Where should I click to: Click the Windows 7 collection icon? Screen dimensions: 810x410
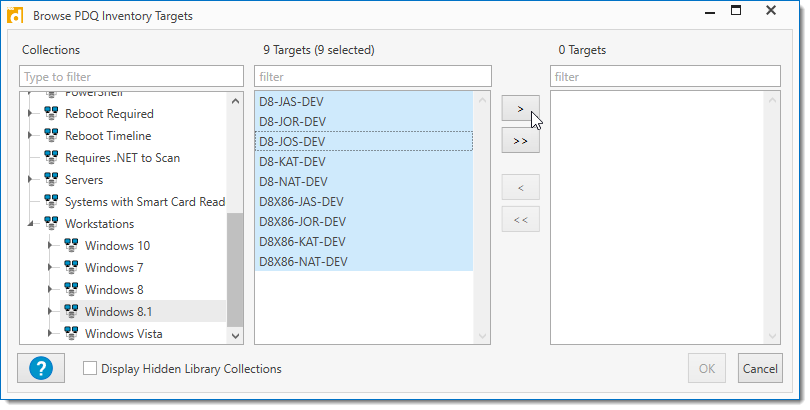point(72,268)
